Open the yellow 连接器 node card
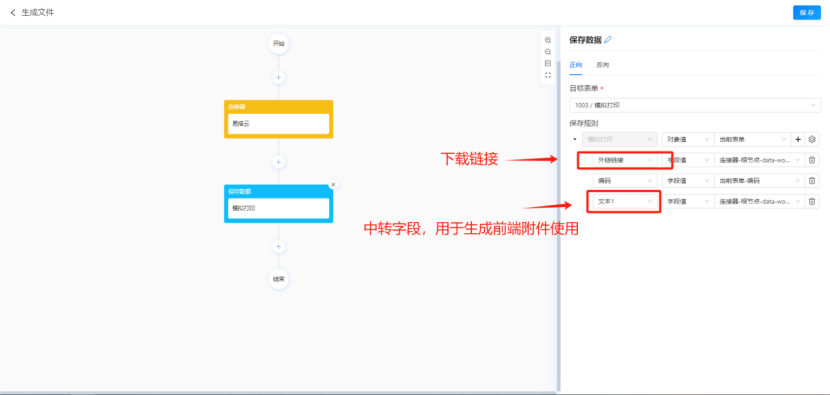Screen dimensions: 830x395 (x=278, y=119)
